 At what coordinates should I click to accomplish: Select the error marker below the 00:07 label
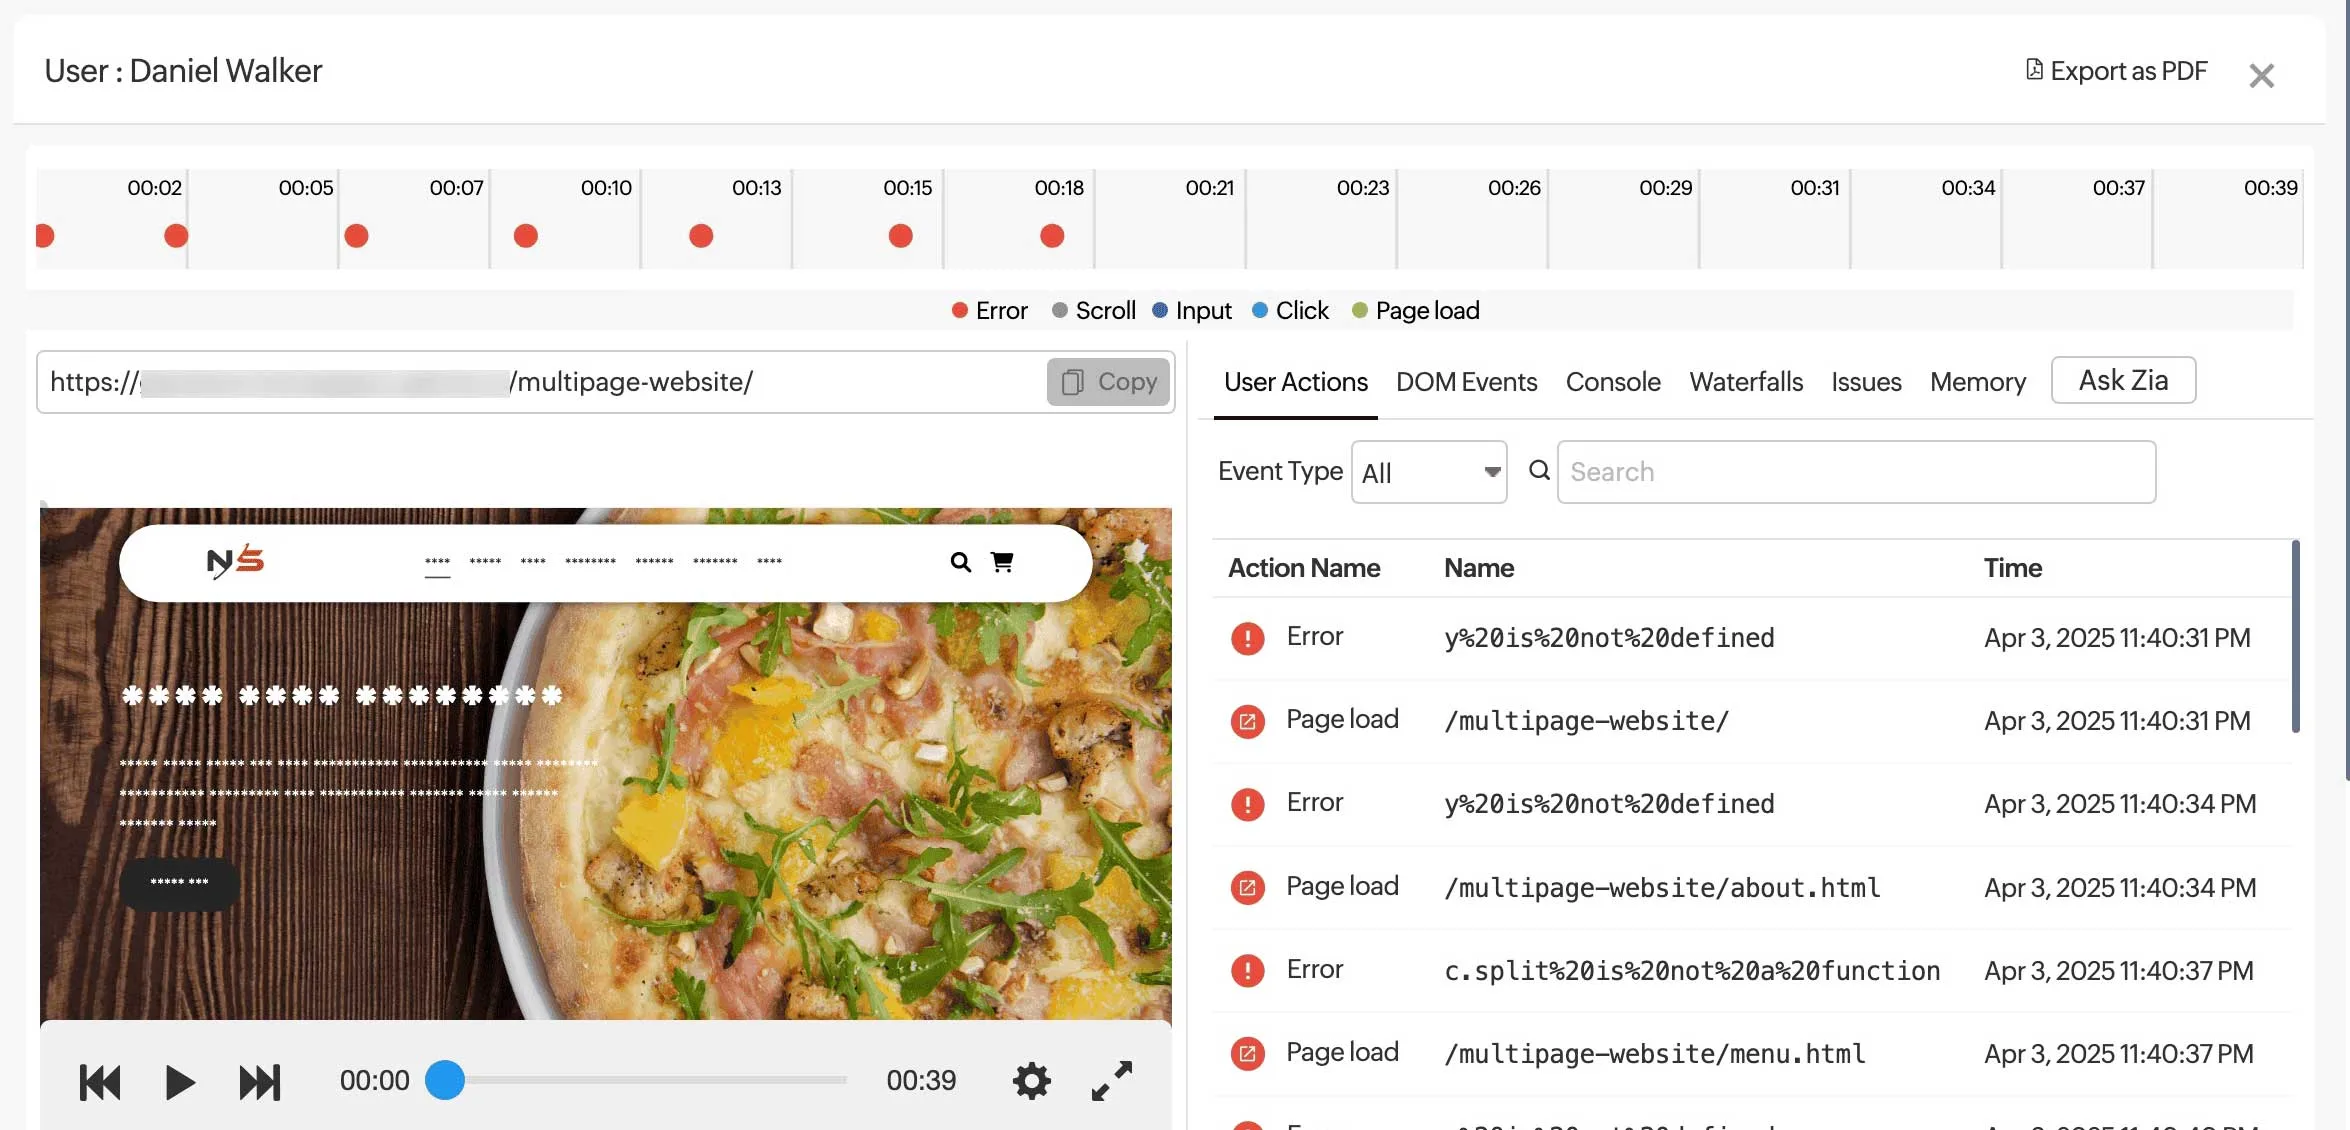point(356,236)
